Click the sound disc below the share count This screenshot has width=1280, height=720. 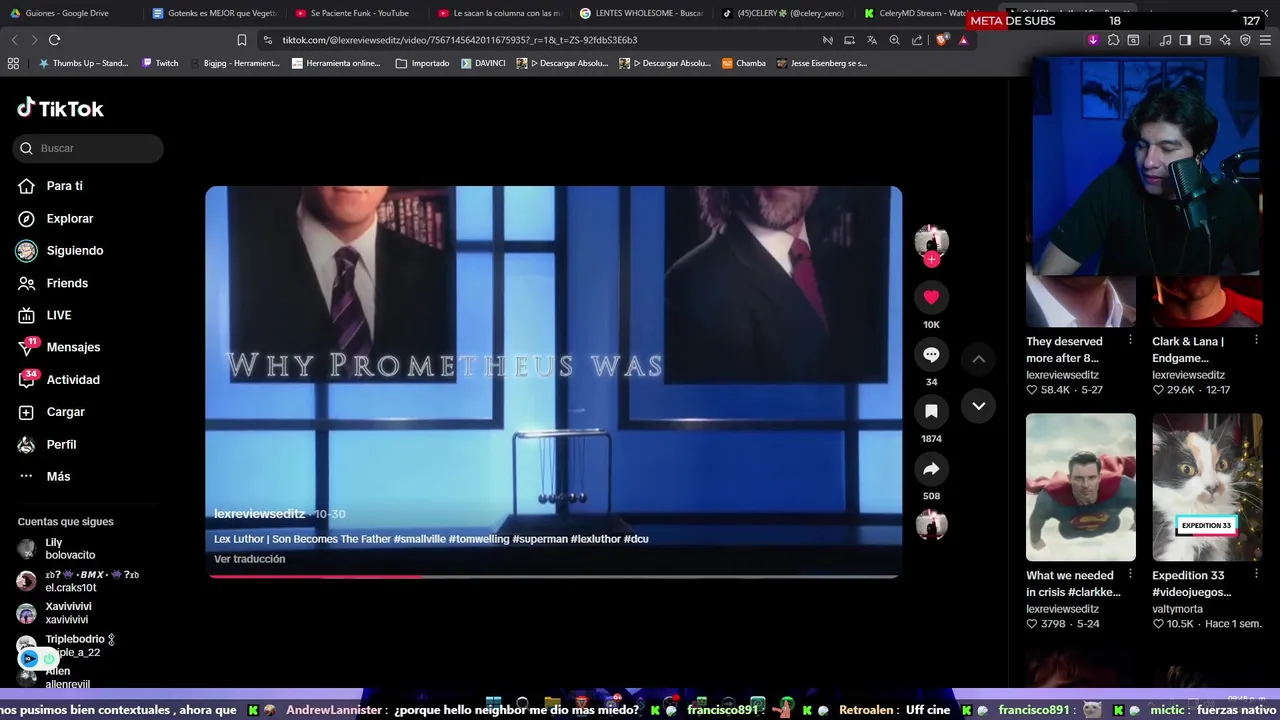point(931,525)
